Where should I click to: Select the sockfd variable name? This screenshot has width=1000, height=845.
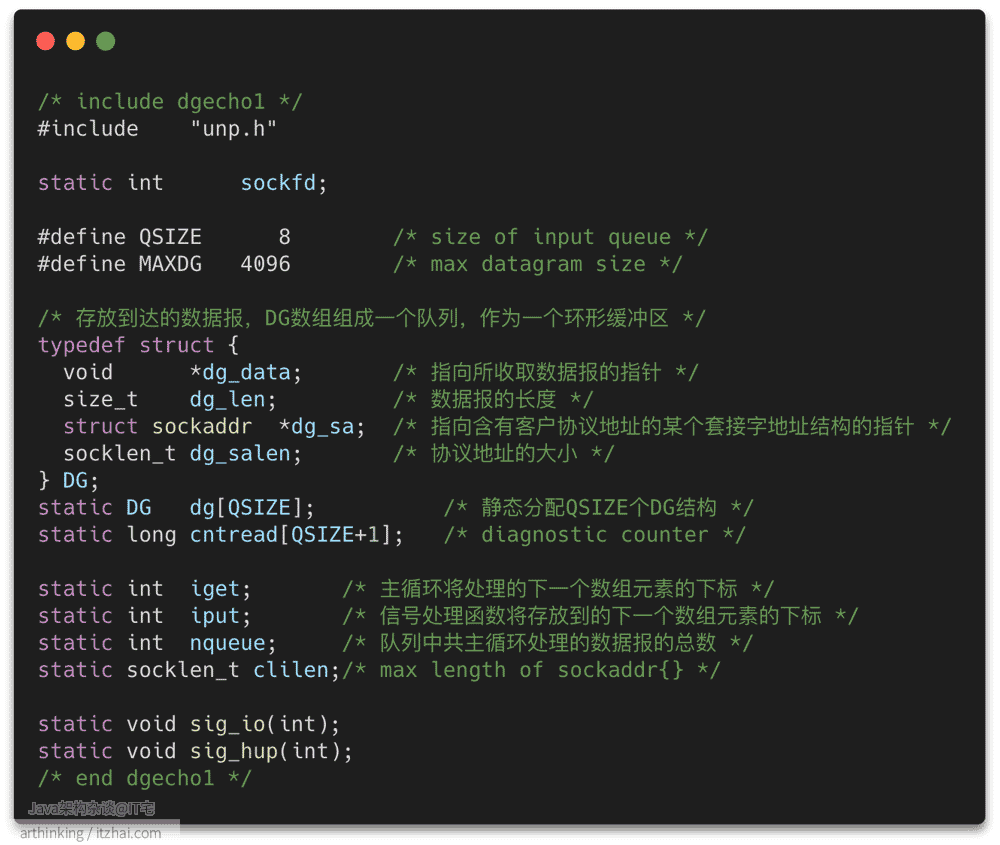(277, 183)
